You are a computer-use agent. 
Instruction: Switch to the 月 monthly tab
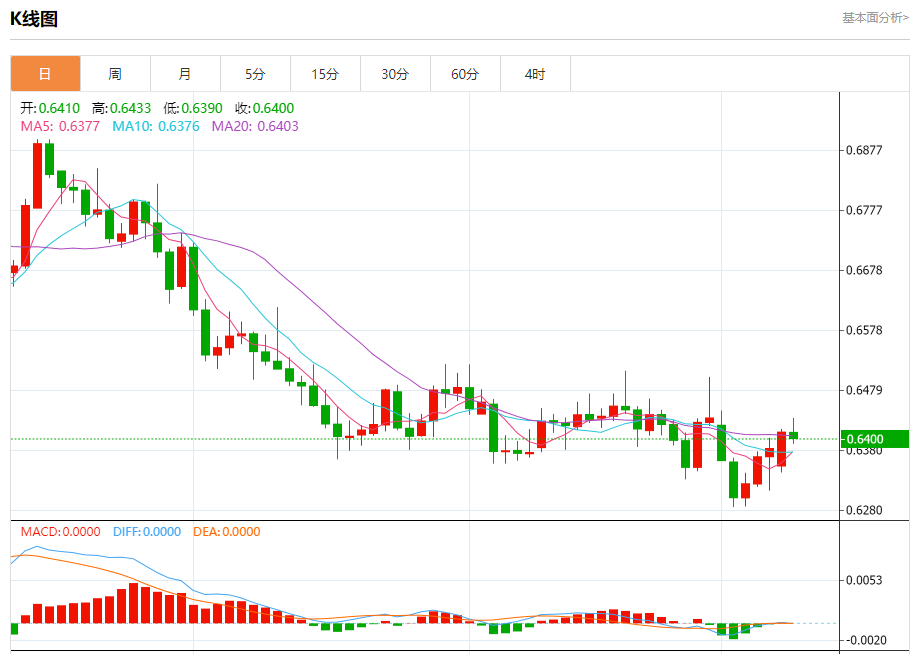click(185, 74)
